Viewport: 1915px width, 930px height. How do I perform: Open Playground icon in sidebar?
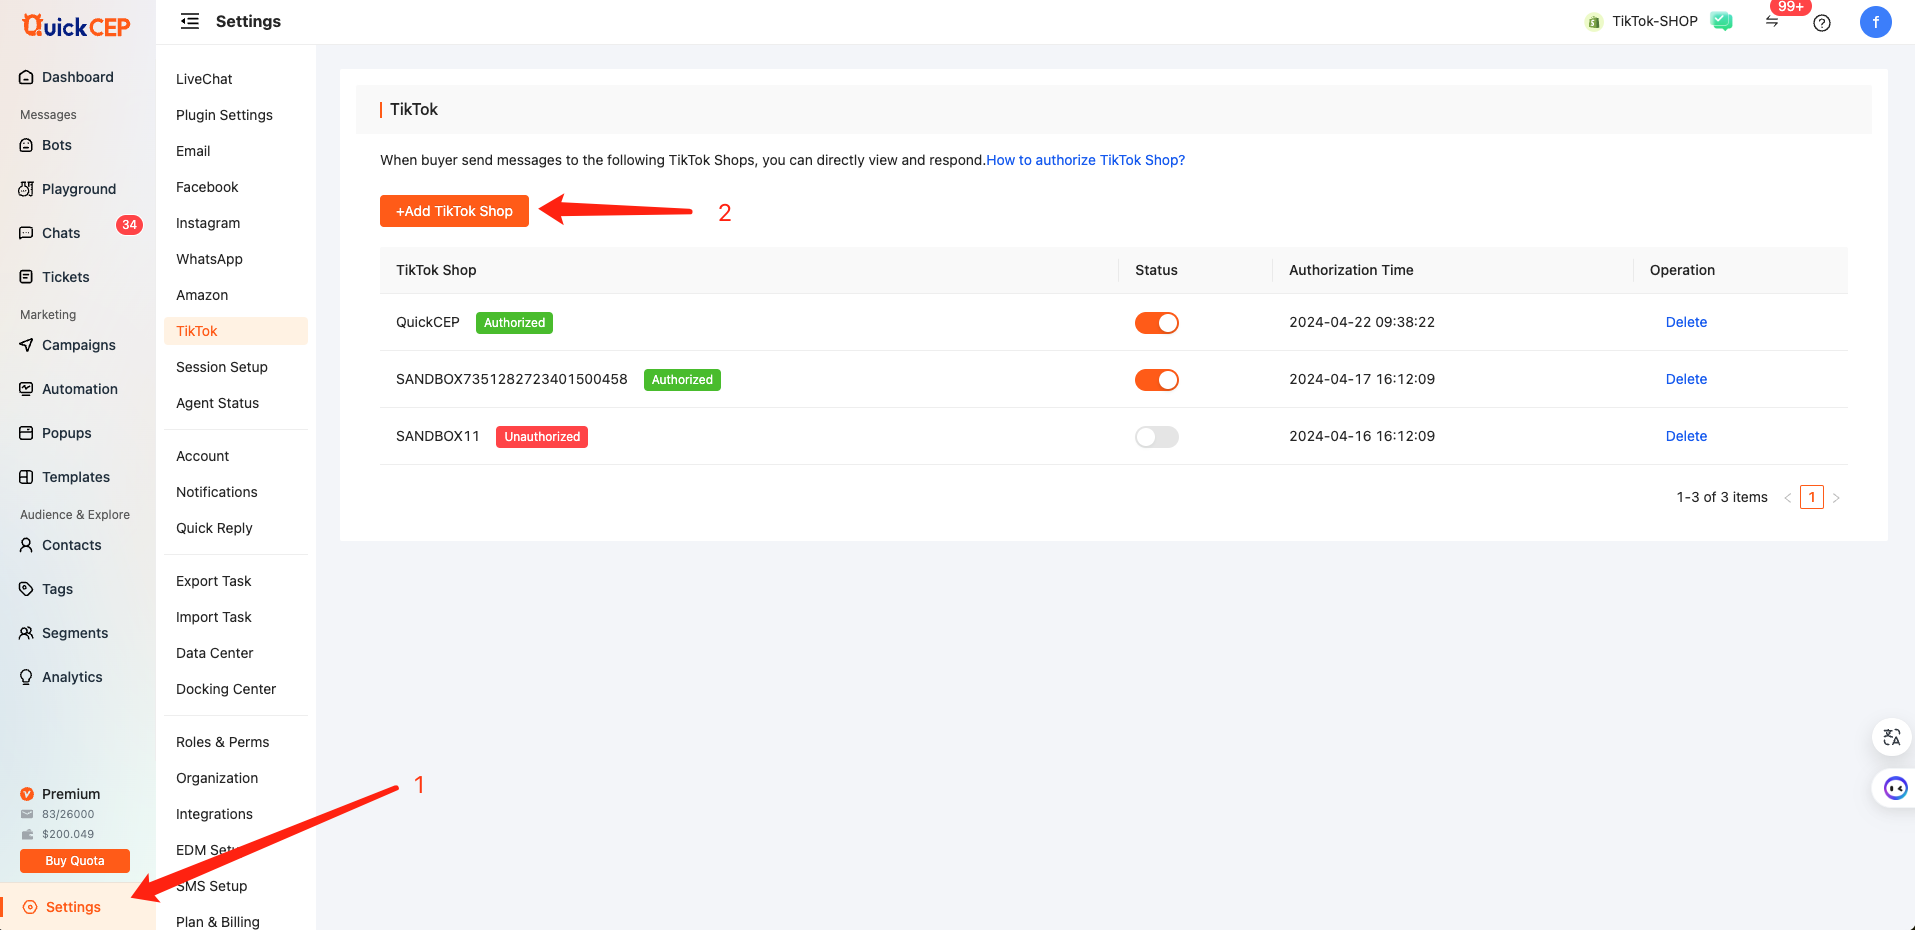click(x=26, y=189)
